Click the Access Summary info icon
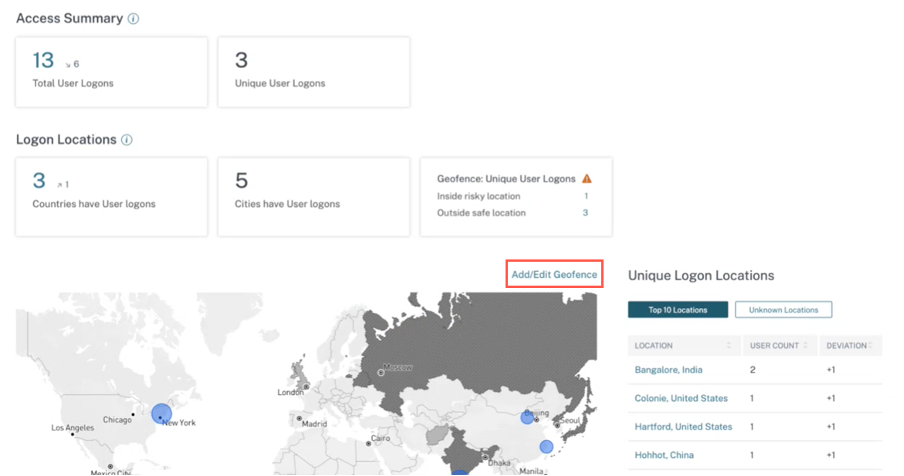 tap(134, 19)
